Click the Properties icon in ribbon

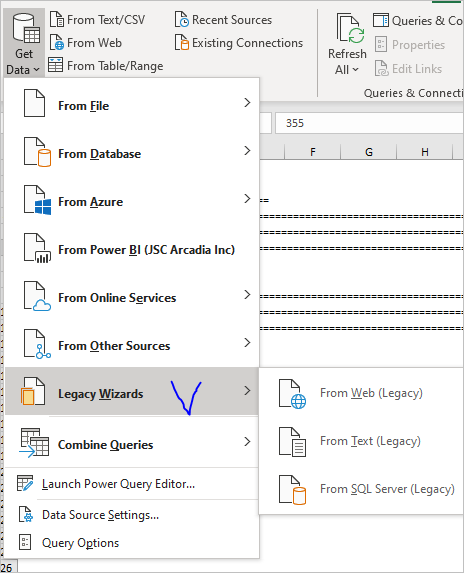[381, 44]
